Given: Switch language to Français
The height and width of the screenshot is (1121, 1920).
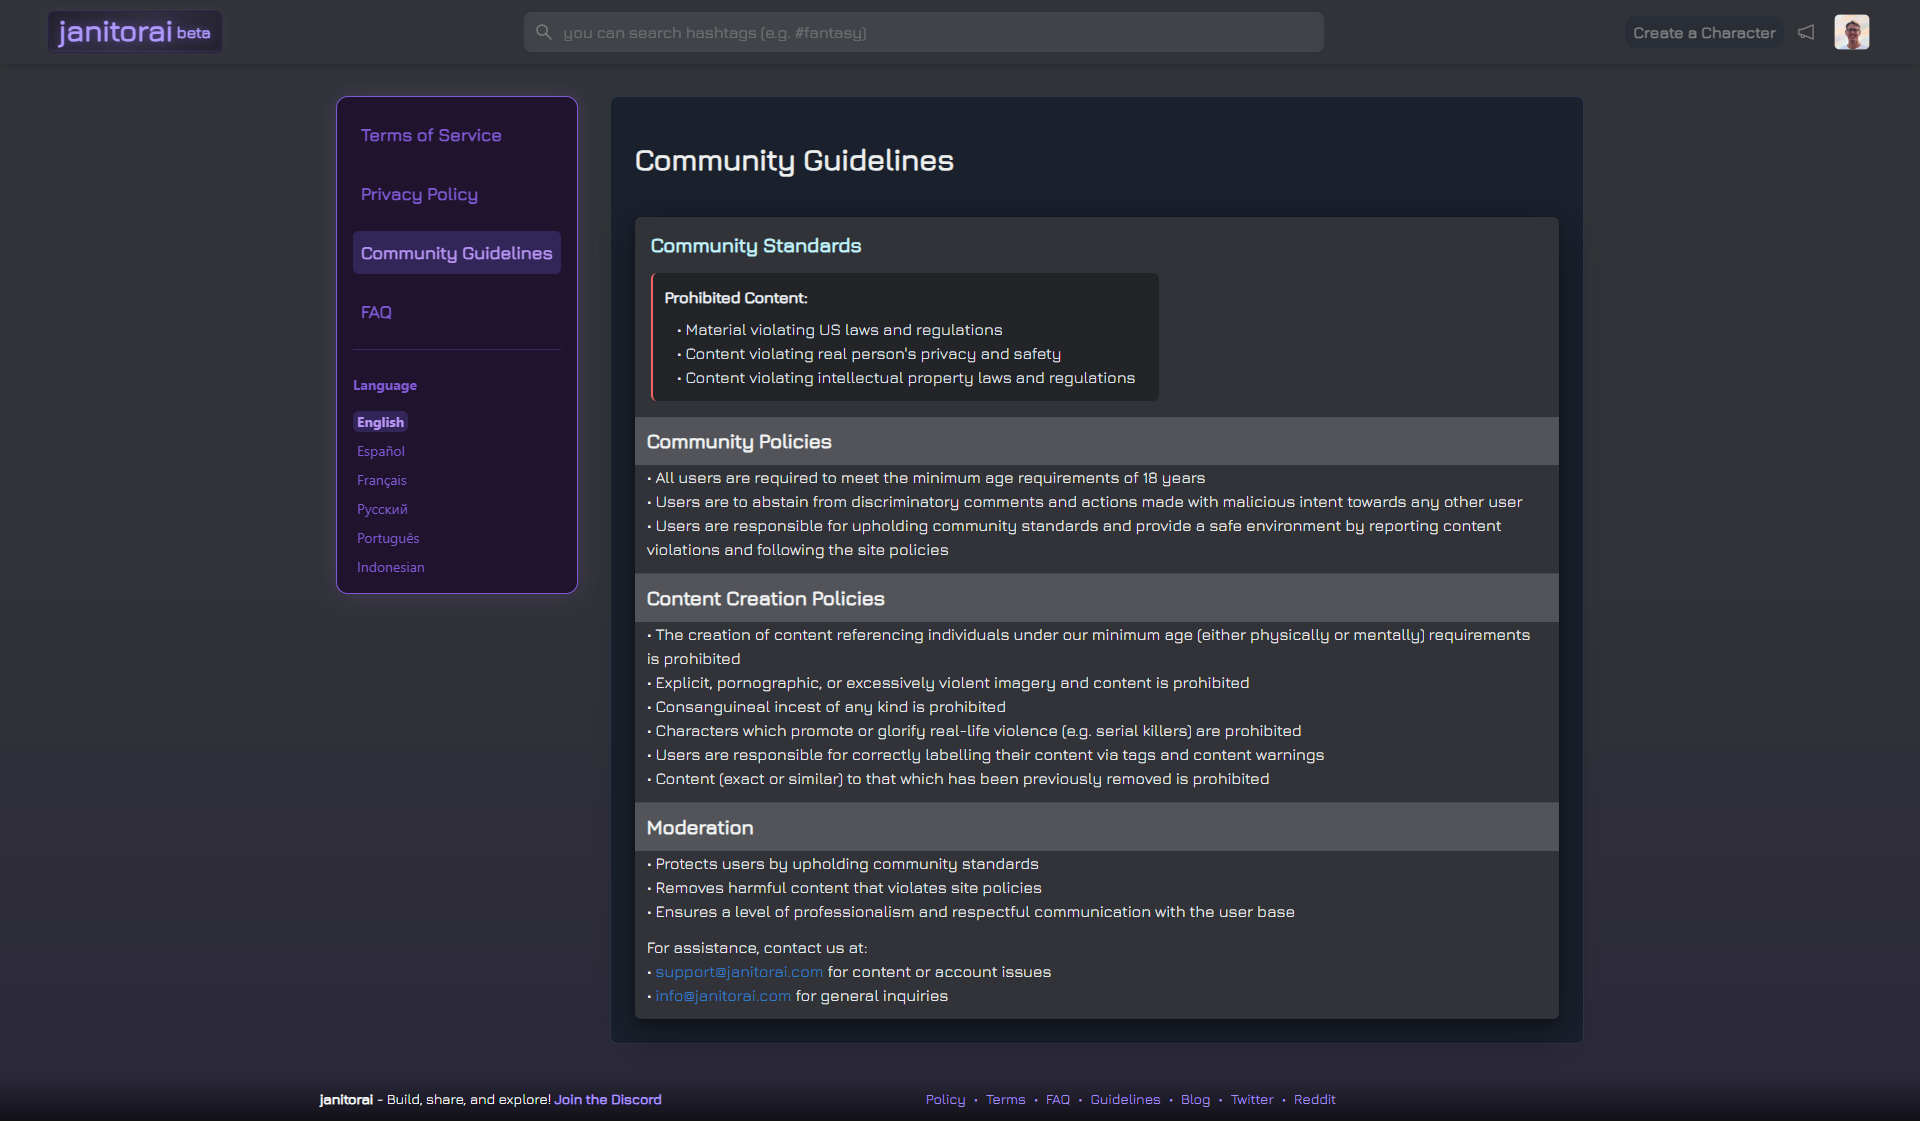Looking at the screenshot, I should coord(382,480).
